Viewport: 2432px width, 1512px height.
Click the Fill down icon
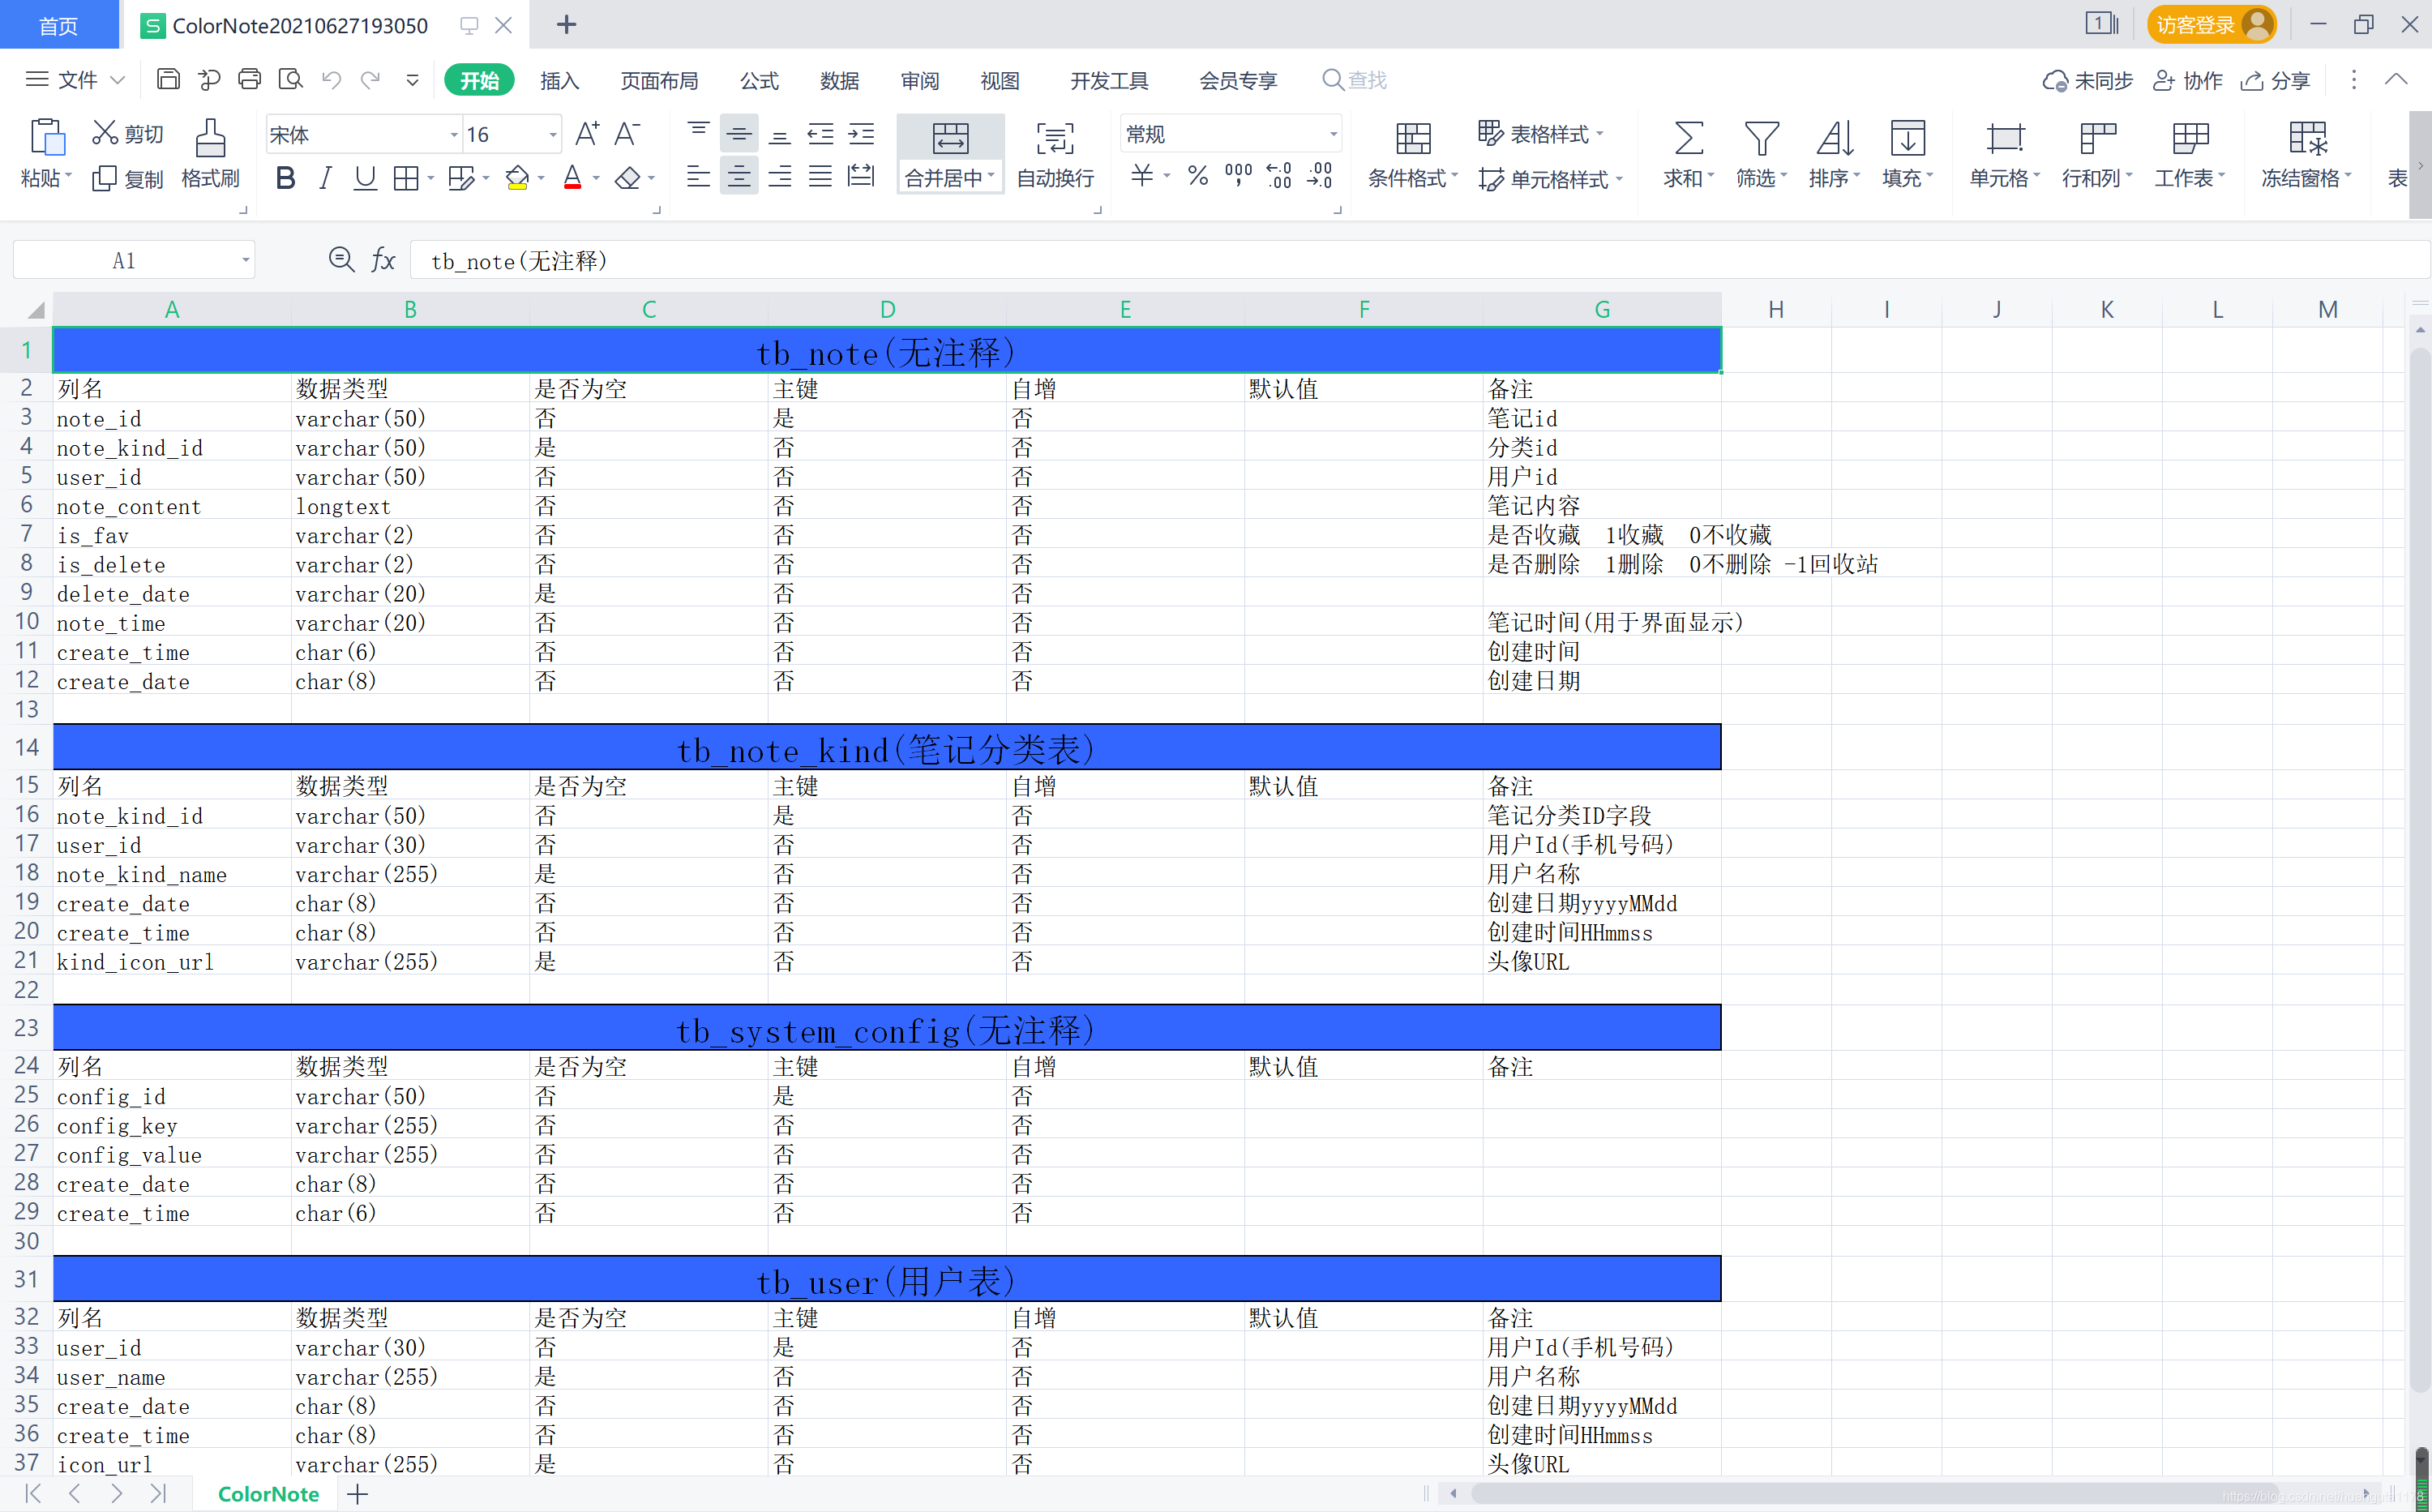[x=1907, y=138]
